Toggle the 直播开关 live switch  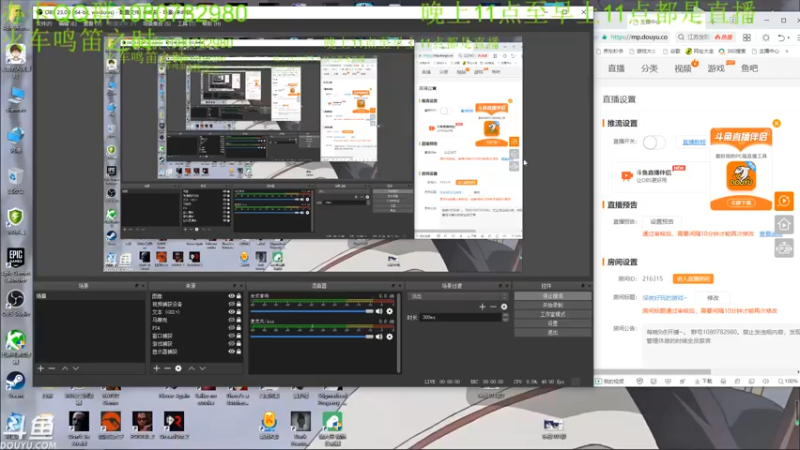click(x=654, y=142)
